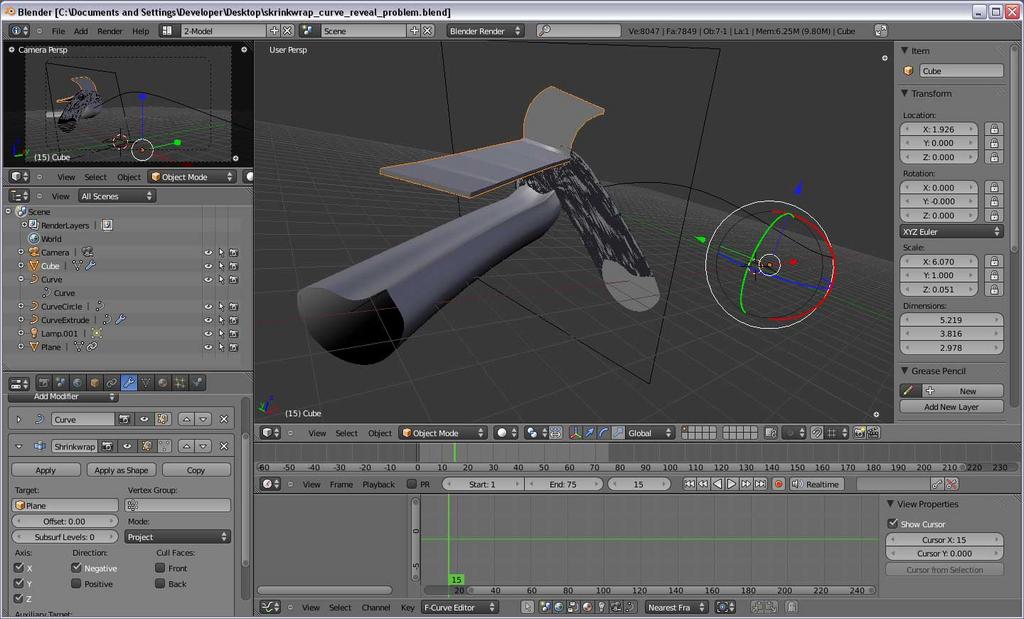Remove the Curve modifier with its X
The height and width of the screenshot is (619, 1024).
click(x=224, y=419)
